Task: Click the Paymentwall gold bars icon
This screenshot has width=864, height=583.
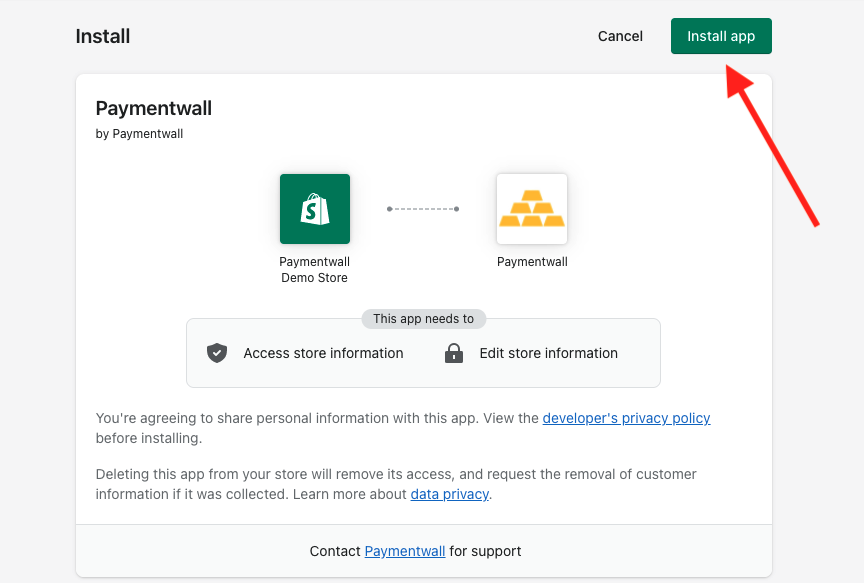Action: 532,209
